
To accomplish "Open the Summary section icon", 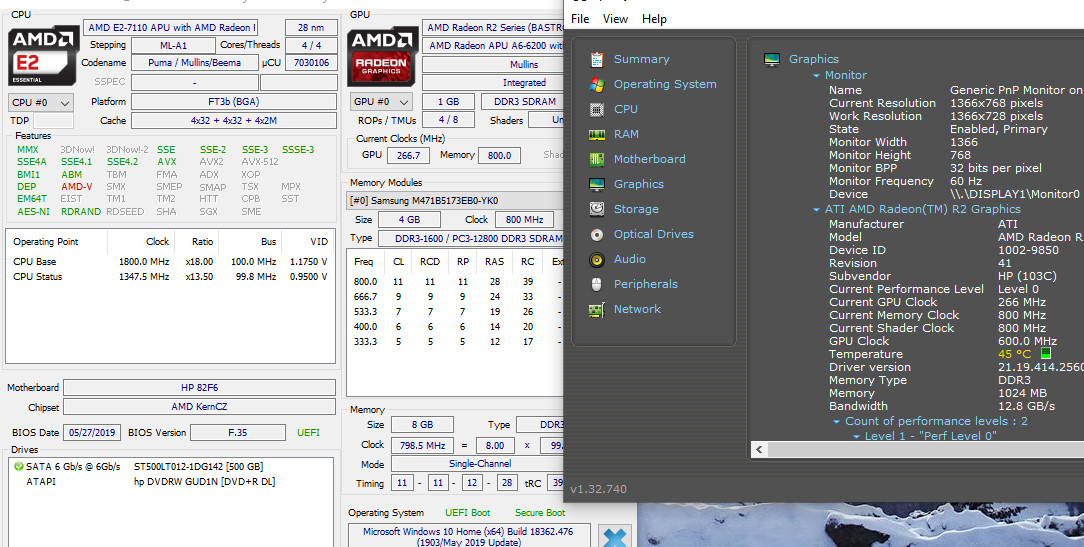I will (x=597, y=59).
